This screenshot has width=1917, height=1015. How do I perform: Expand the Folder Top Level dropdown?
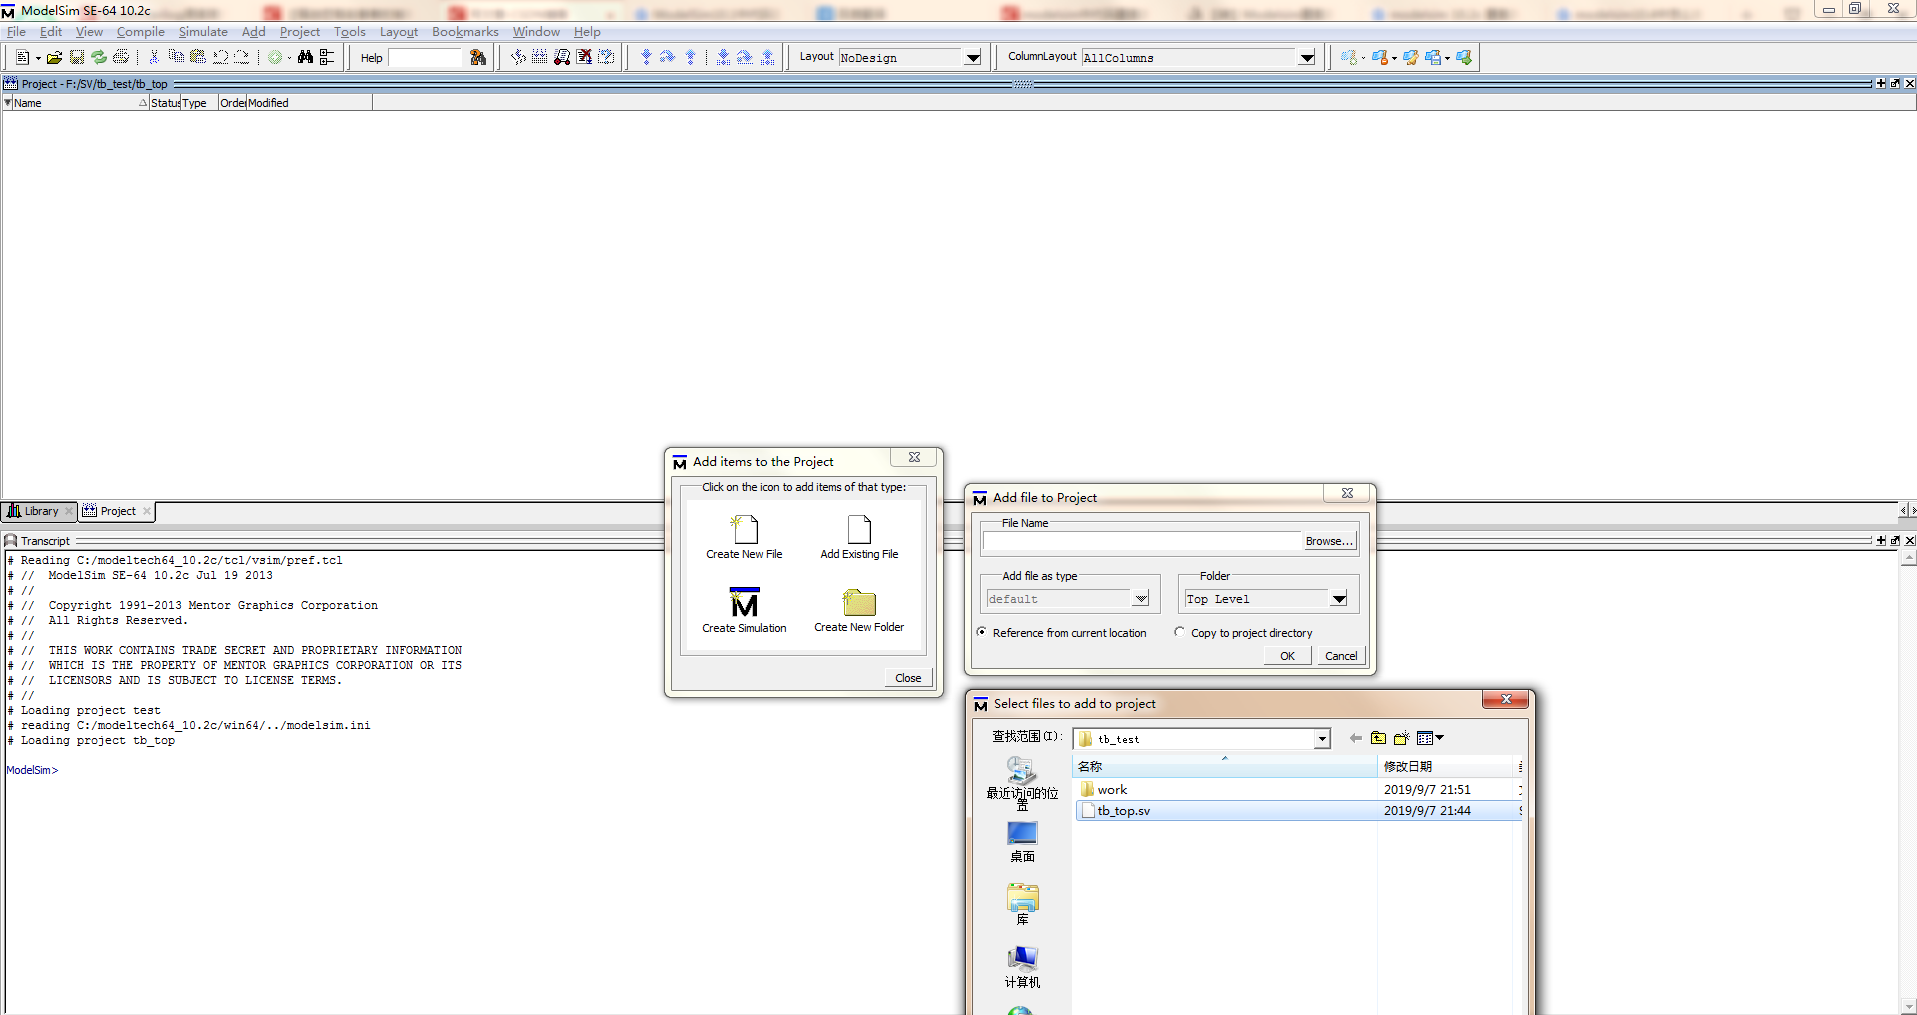[1340, 598]
